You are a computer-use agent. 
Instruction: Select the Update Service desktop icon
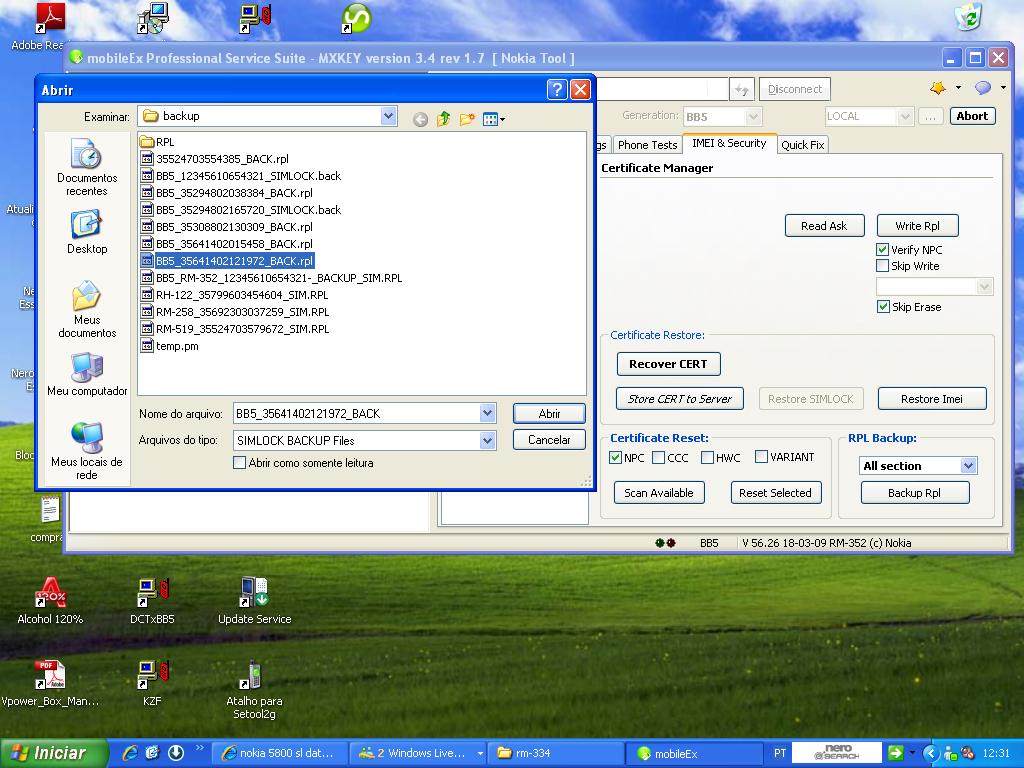[x=254, y=601]
